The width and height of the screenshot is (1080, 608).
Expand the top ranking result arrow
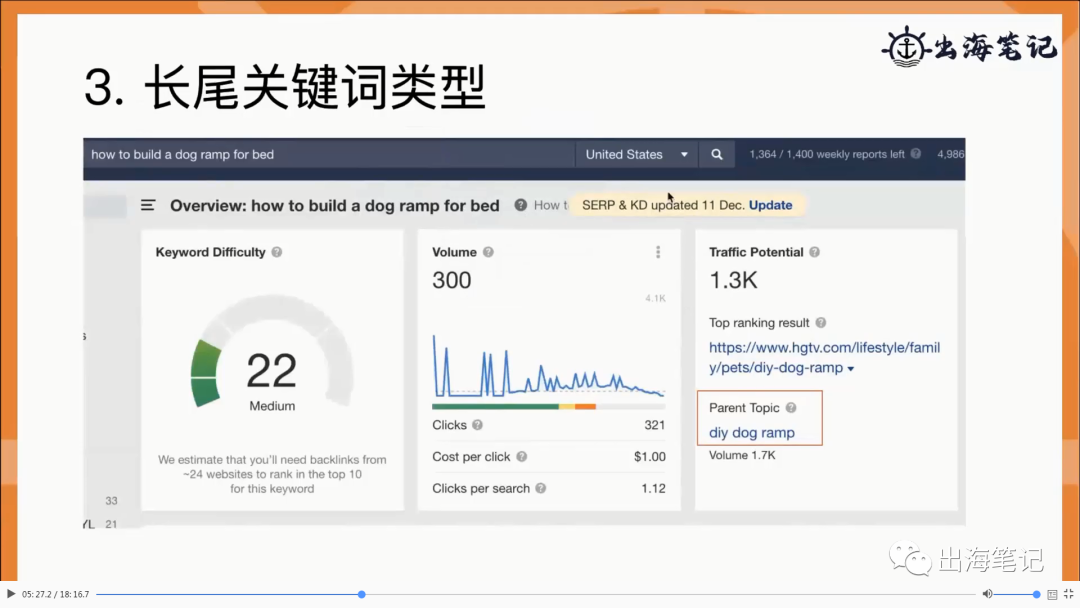point(851,369)
